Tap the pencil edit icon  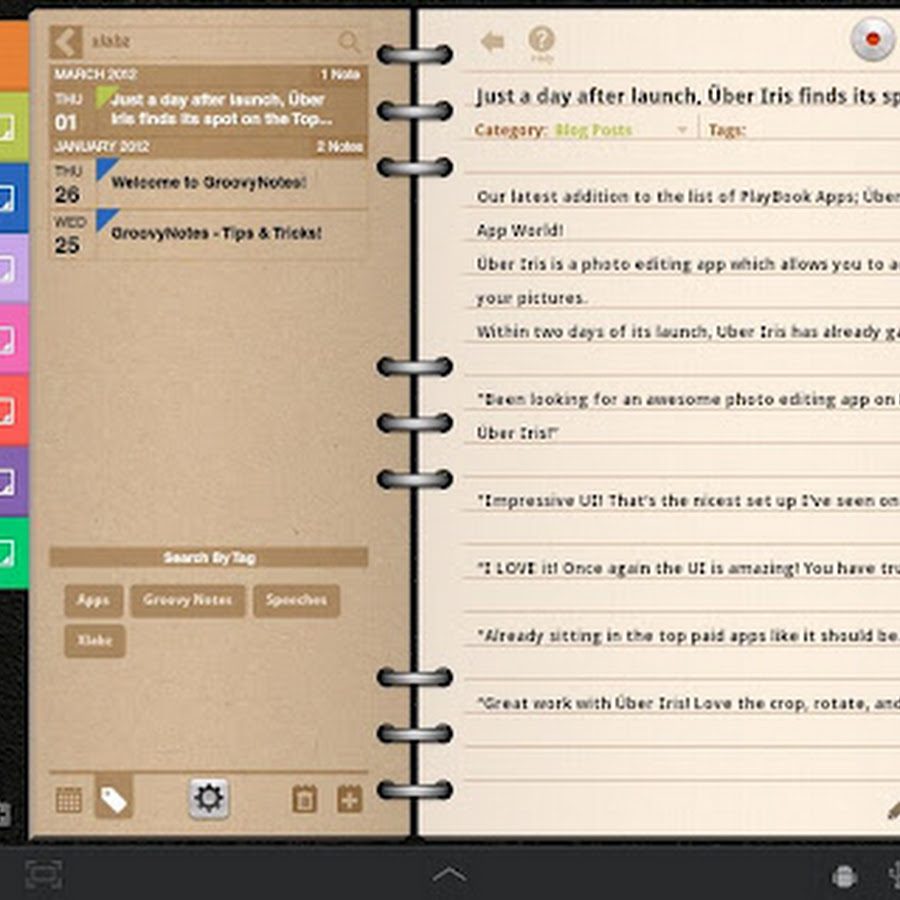[893, 810]
